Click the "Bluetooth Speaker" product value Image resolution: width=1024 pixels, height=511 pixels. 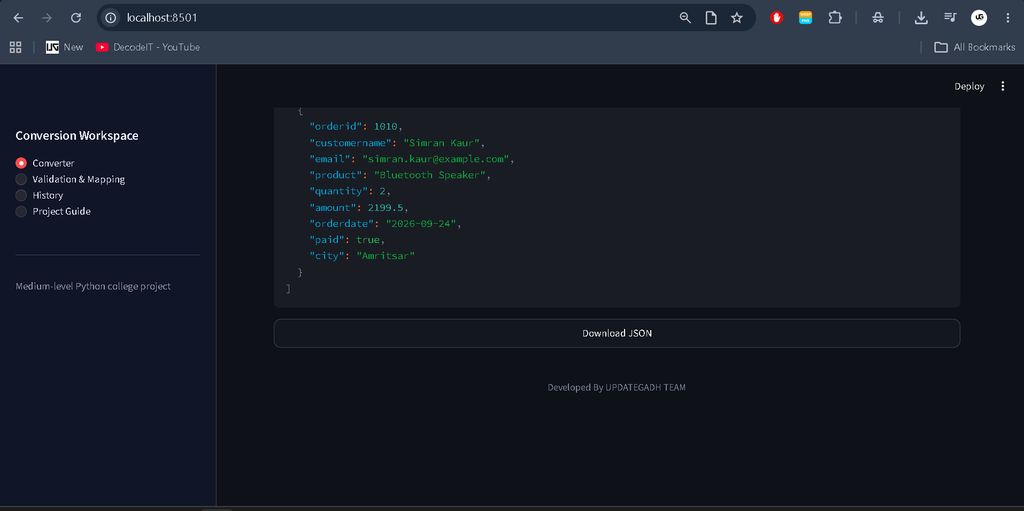[431, 175]
